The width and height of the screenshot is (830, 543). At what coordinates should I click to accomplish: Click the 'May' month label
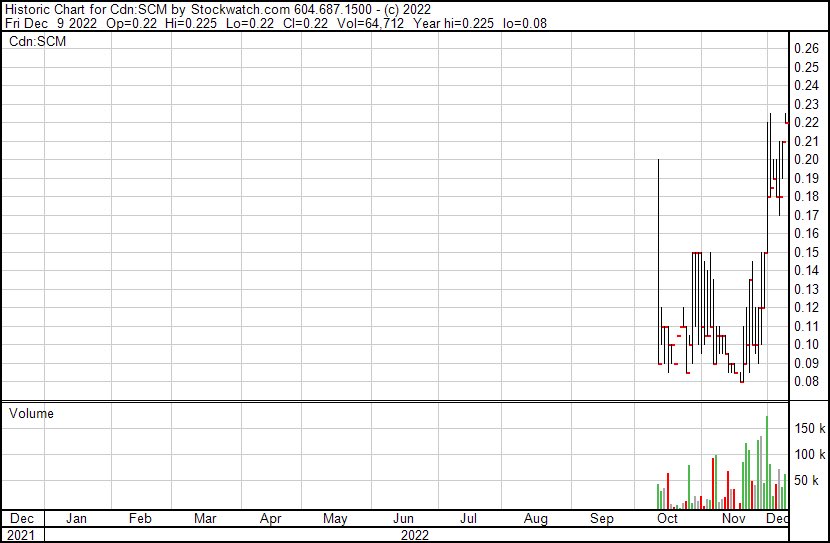pyautogui.click(x=335, y=519)
